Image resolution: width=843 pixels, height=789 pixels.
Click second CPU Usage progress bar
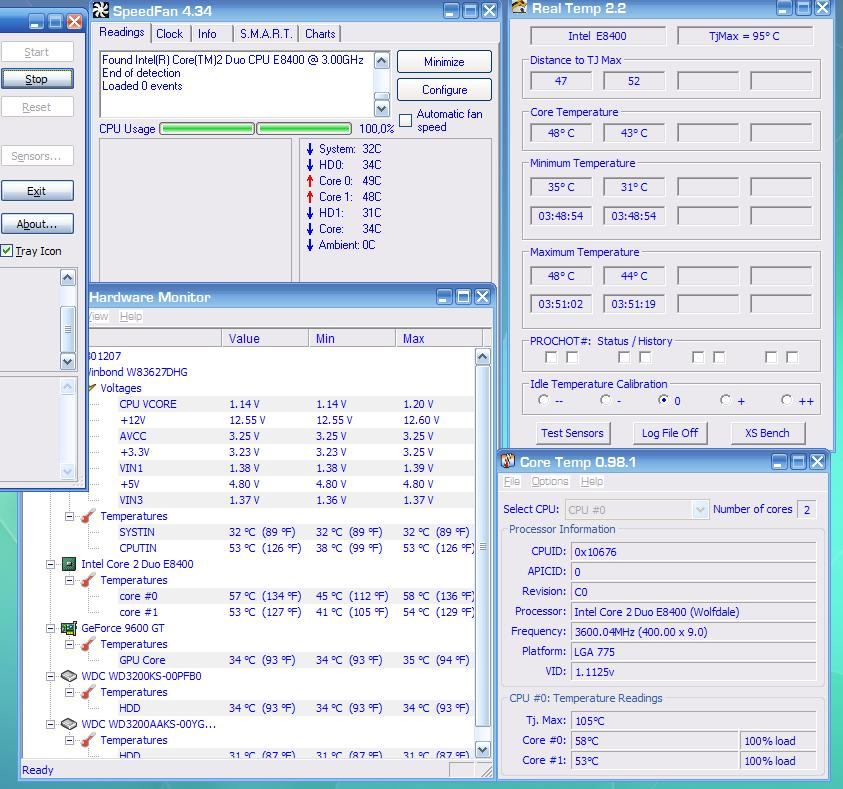[304, 128]
